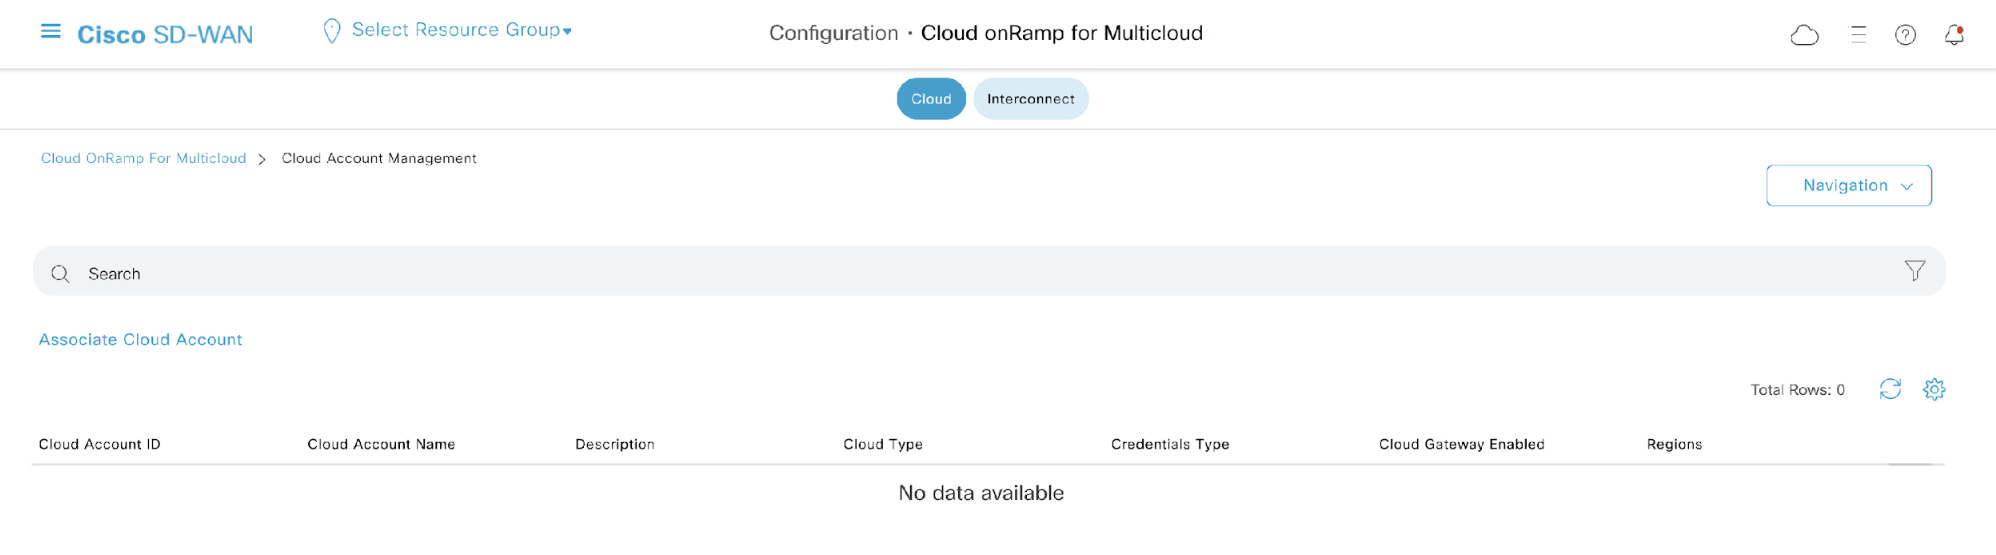This screenshot has height=555, width=1996.
Task: Click the Cloud Account Management breadcrumb text
Action: point(379,158)
